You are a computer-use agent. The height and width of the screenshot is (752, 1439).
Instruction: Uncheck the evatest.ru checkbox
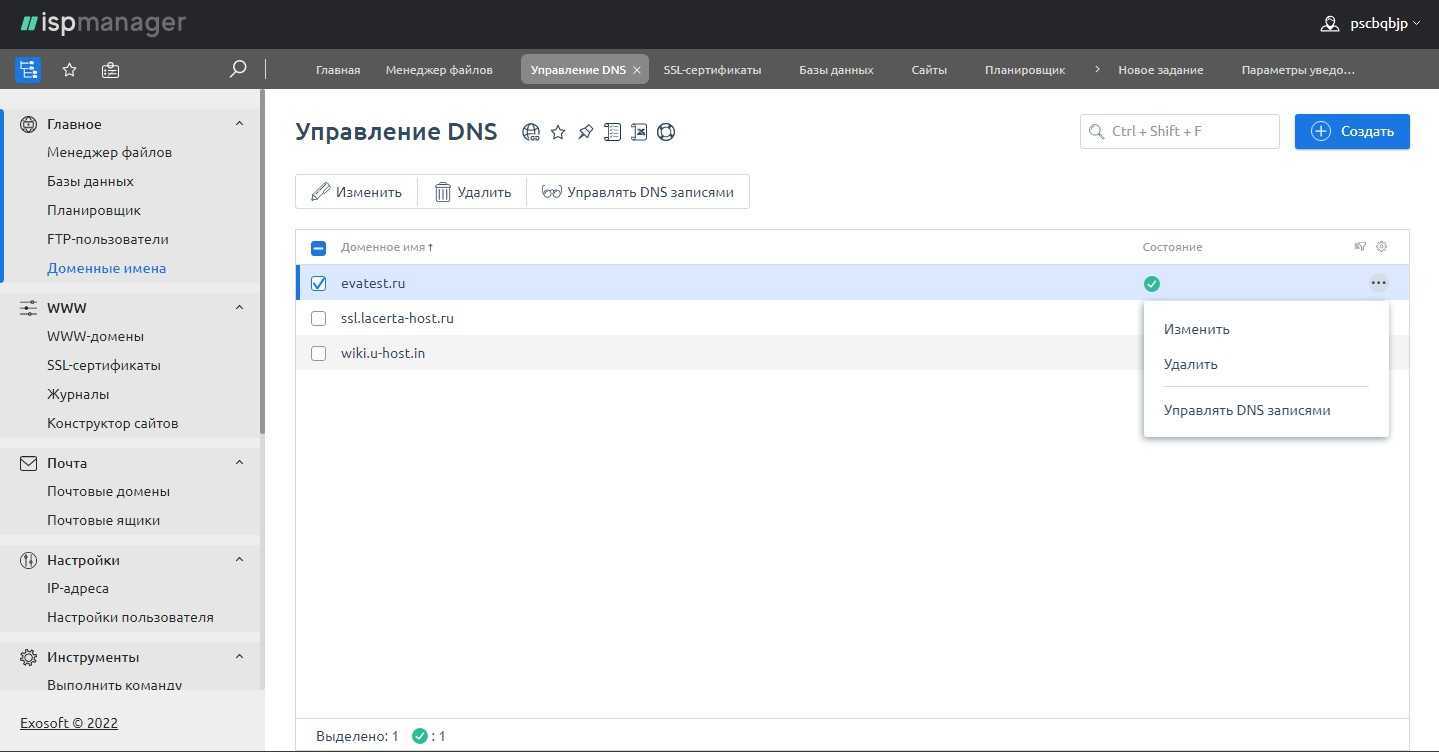(318, 283)
